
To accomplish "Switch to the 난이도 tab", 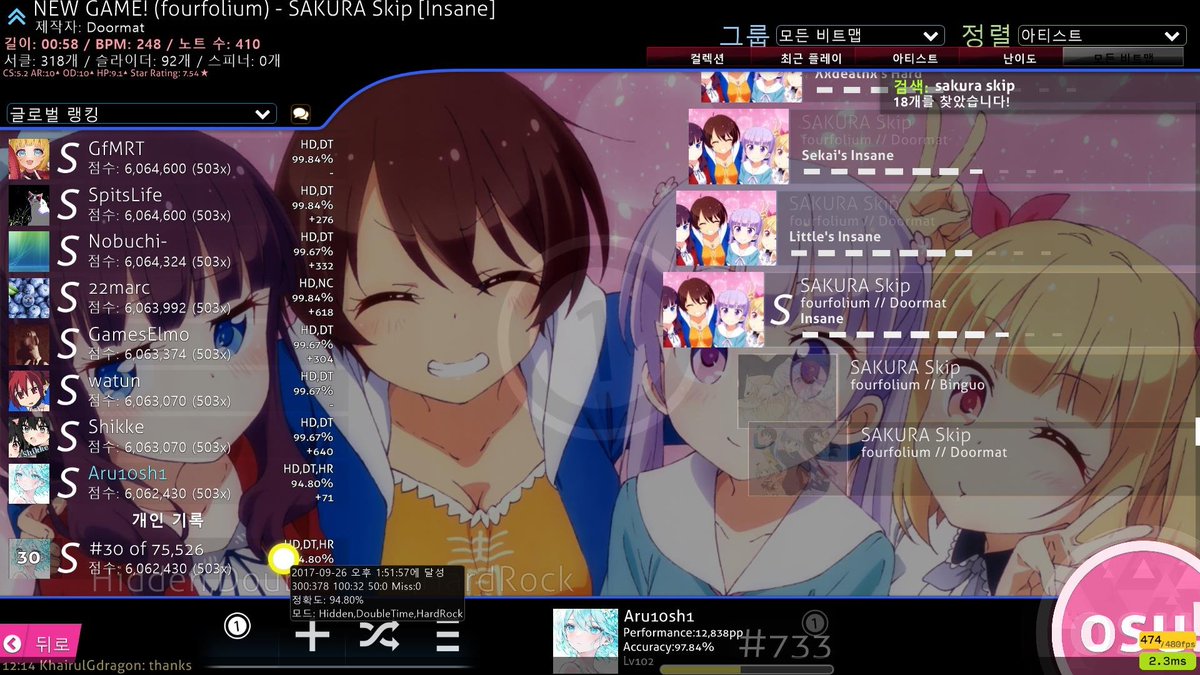I will (x=1019, y=59).
